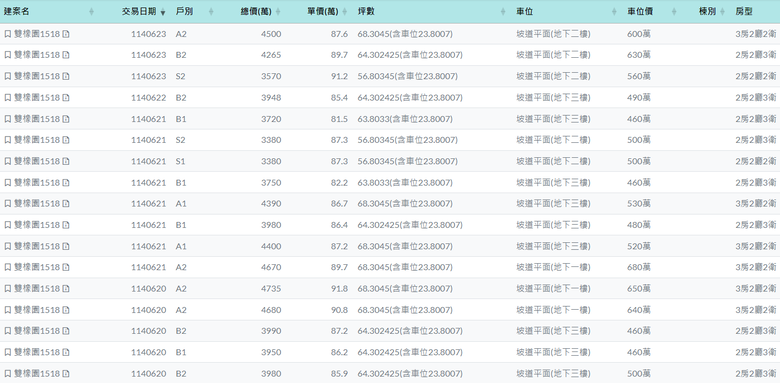Open document icon in row with unit price 86.2

(x=66, y=352)
